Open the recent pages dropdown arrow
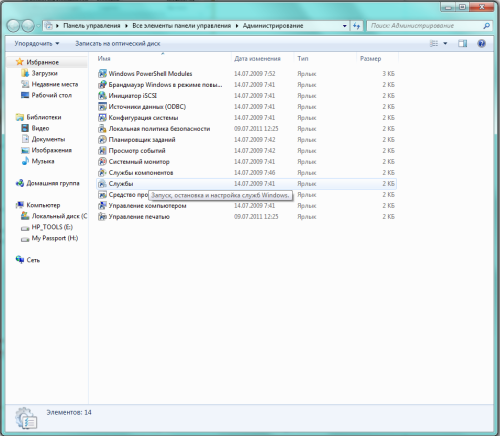Image resolution: width=500 pixels, height=436 pixels. point(39,26)
